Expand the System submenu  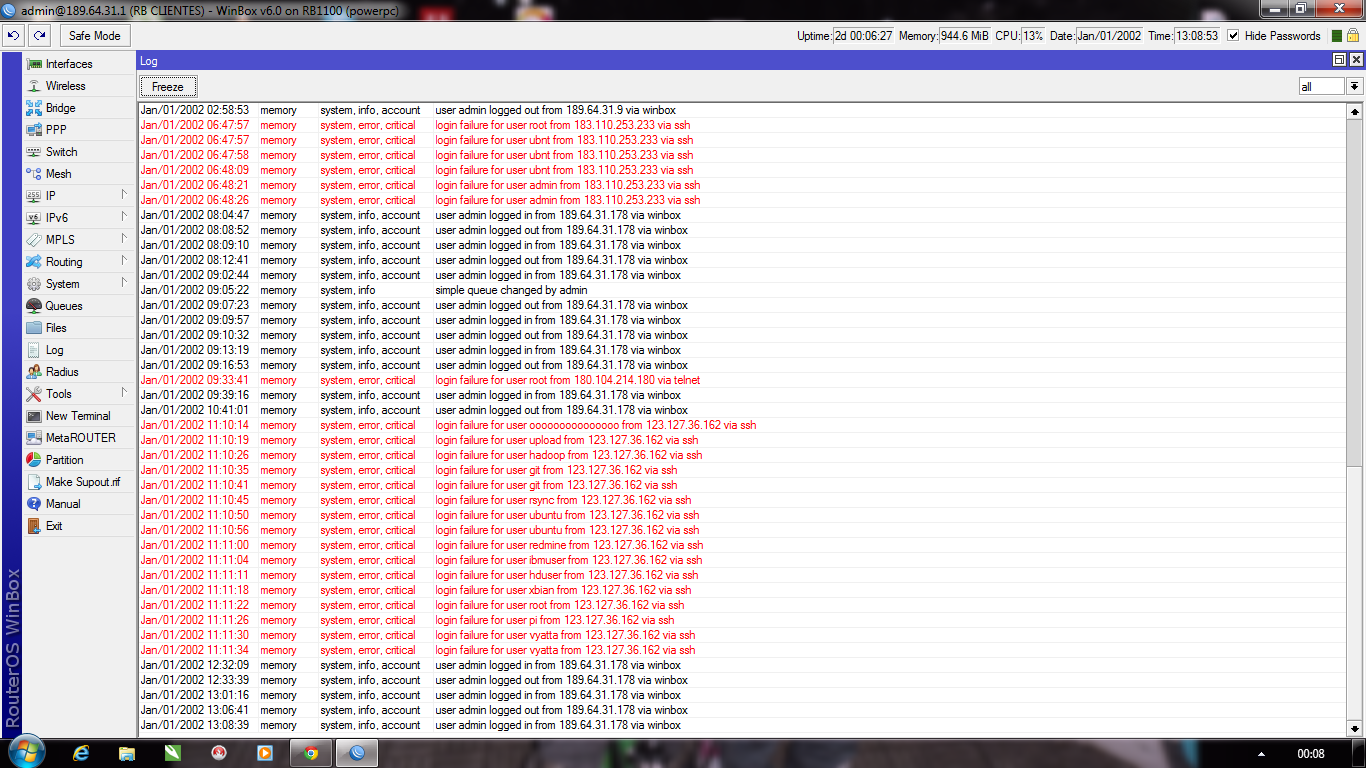tap(124, 284)
